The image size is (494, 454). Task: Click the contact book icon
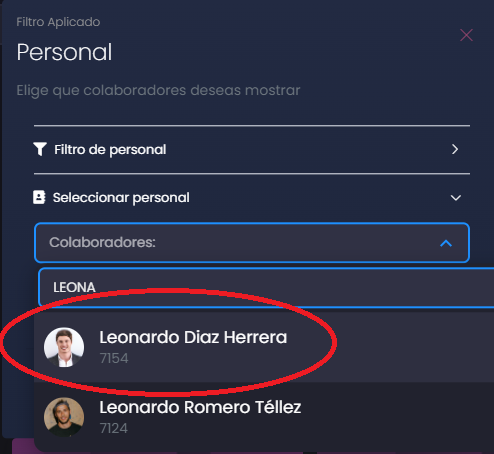(39, 197)
